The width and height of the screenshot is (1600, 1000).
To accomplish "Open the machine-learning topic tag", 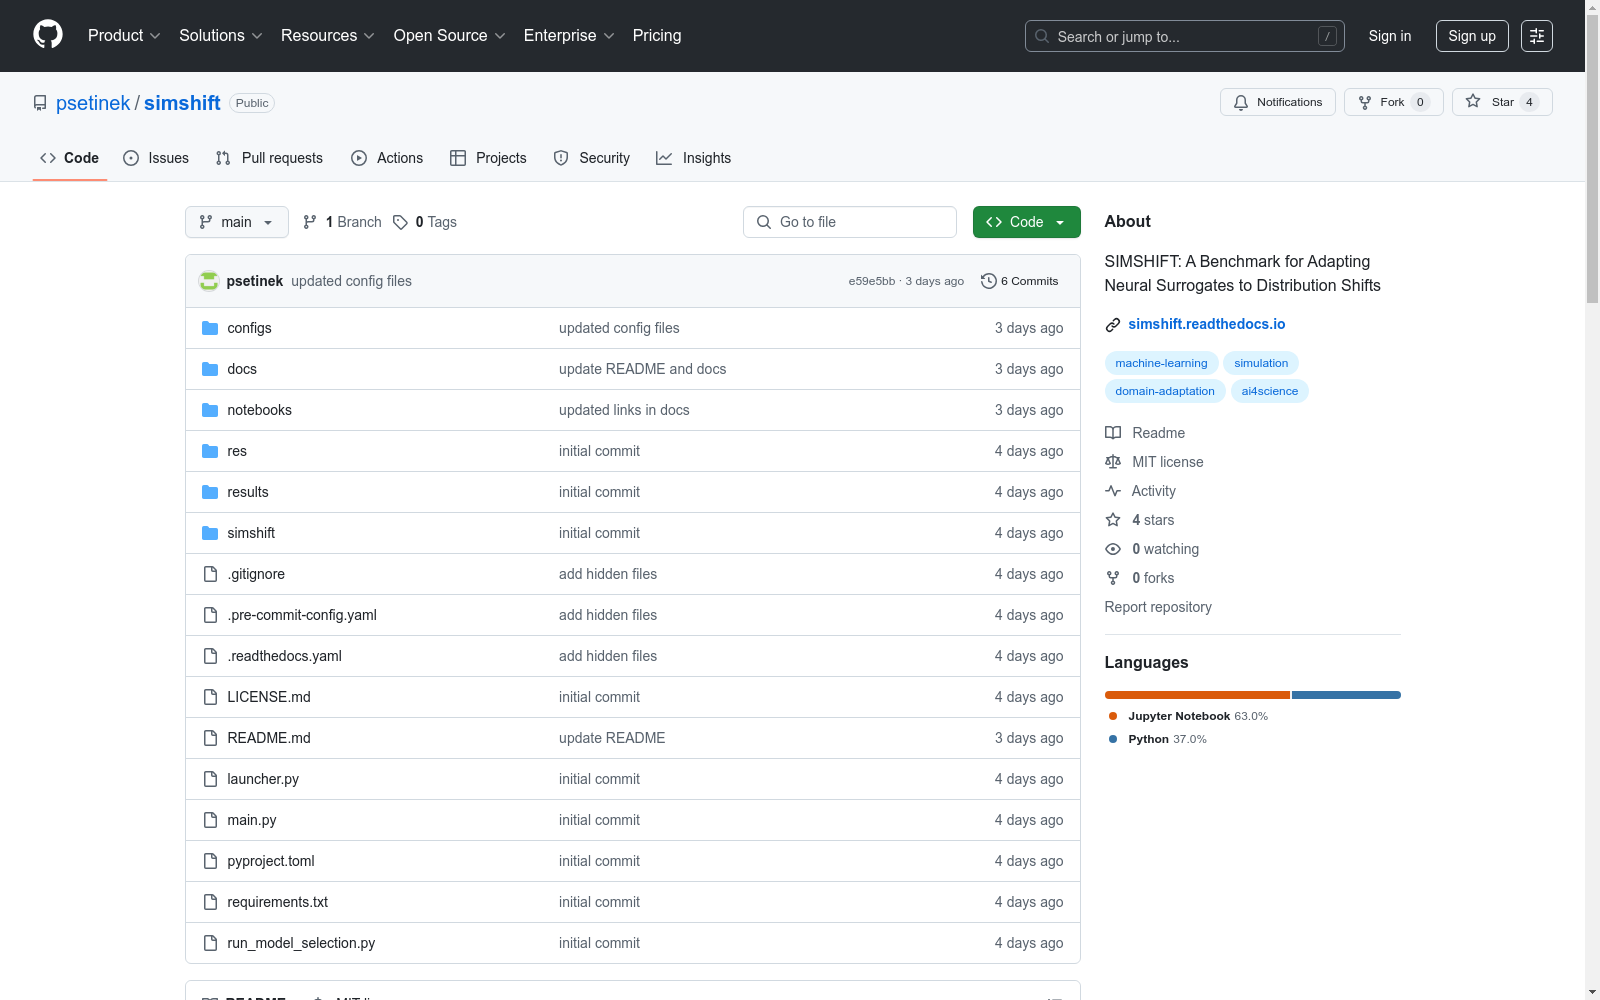I will (1161, 363).
